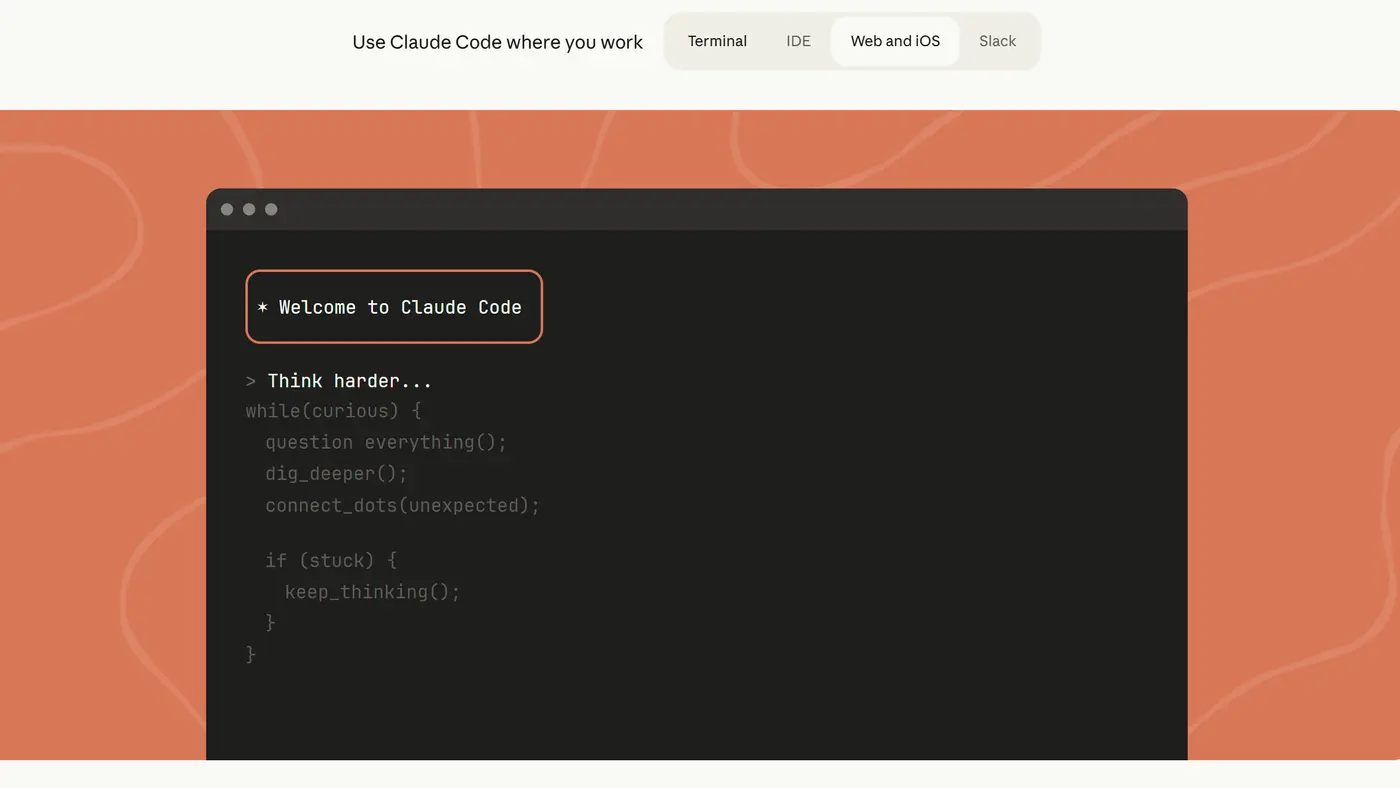Click the 'Think harder...' prompt line
The width and height of the screenshot is (1400, 788).
coord(339,381)
